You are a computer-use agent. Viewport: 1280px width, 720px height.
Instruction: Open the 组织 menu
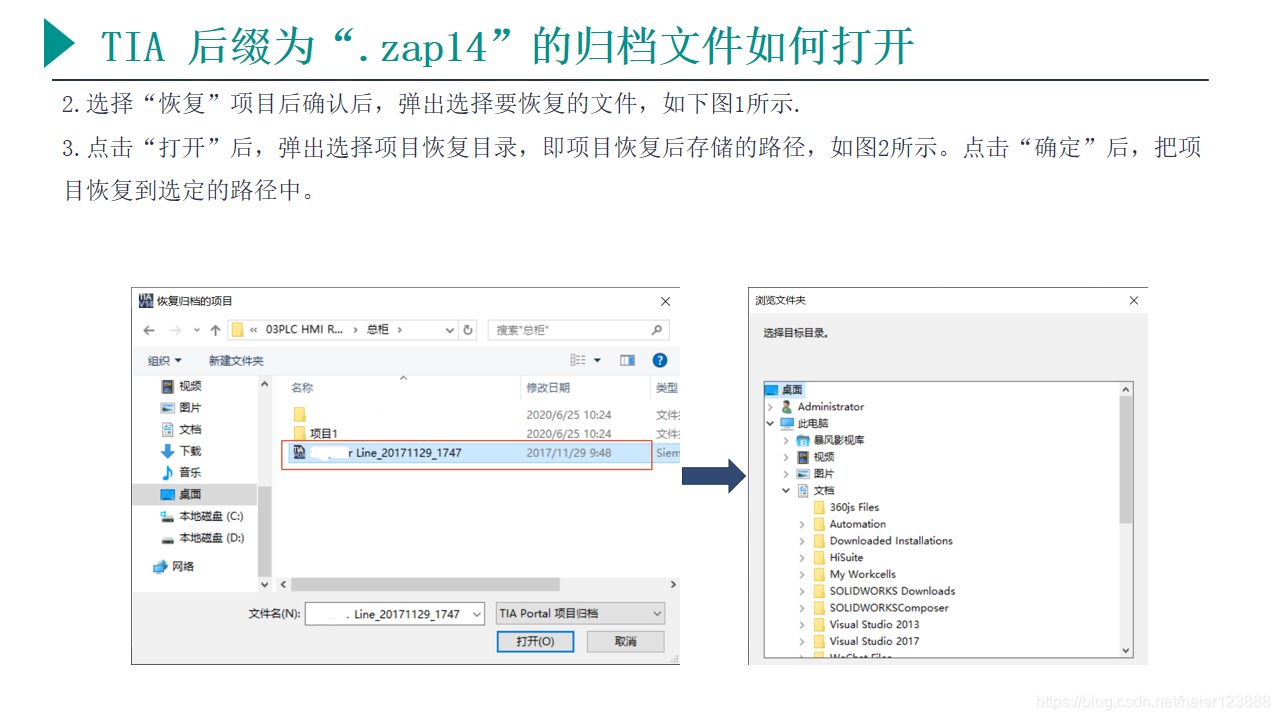(165, 361)
